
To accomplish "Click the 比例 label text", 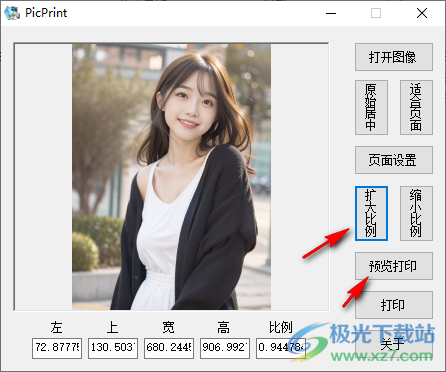I will [x=281, y=328].
